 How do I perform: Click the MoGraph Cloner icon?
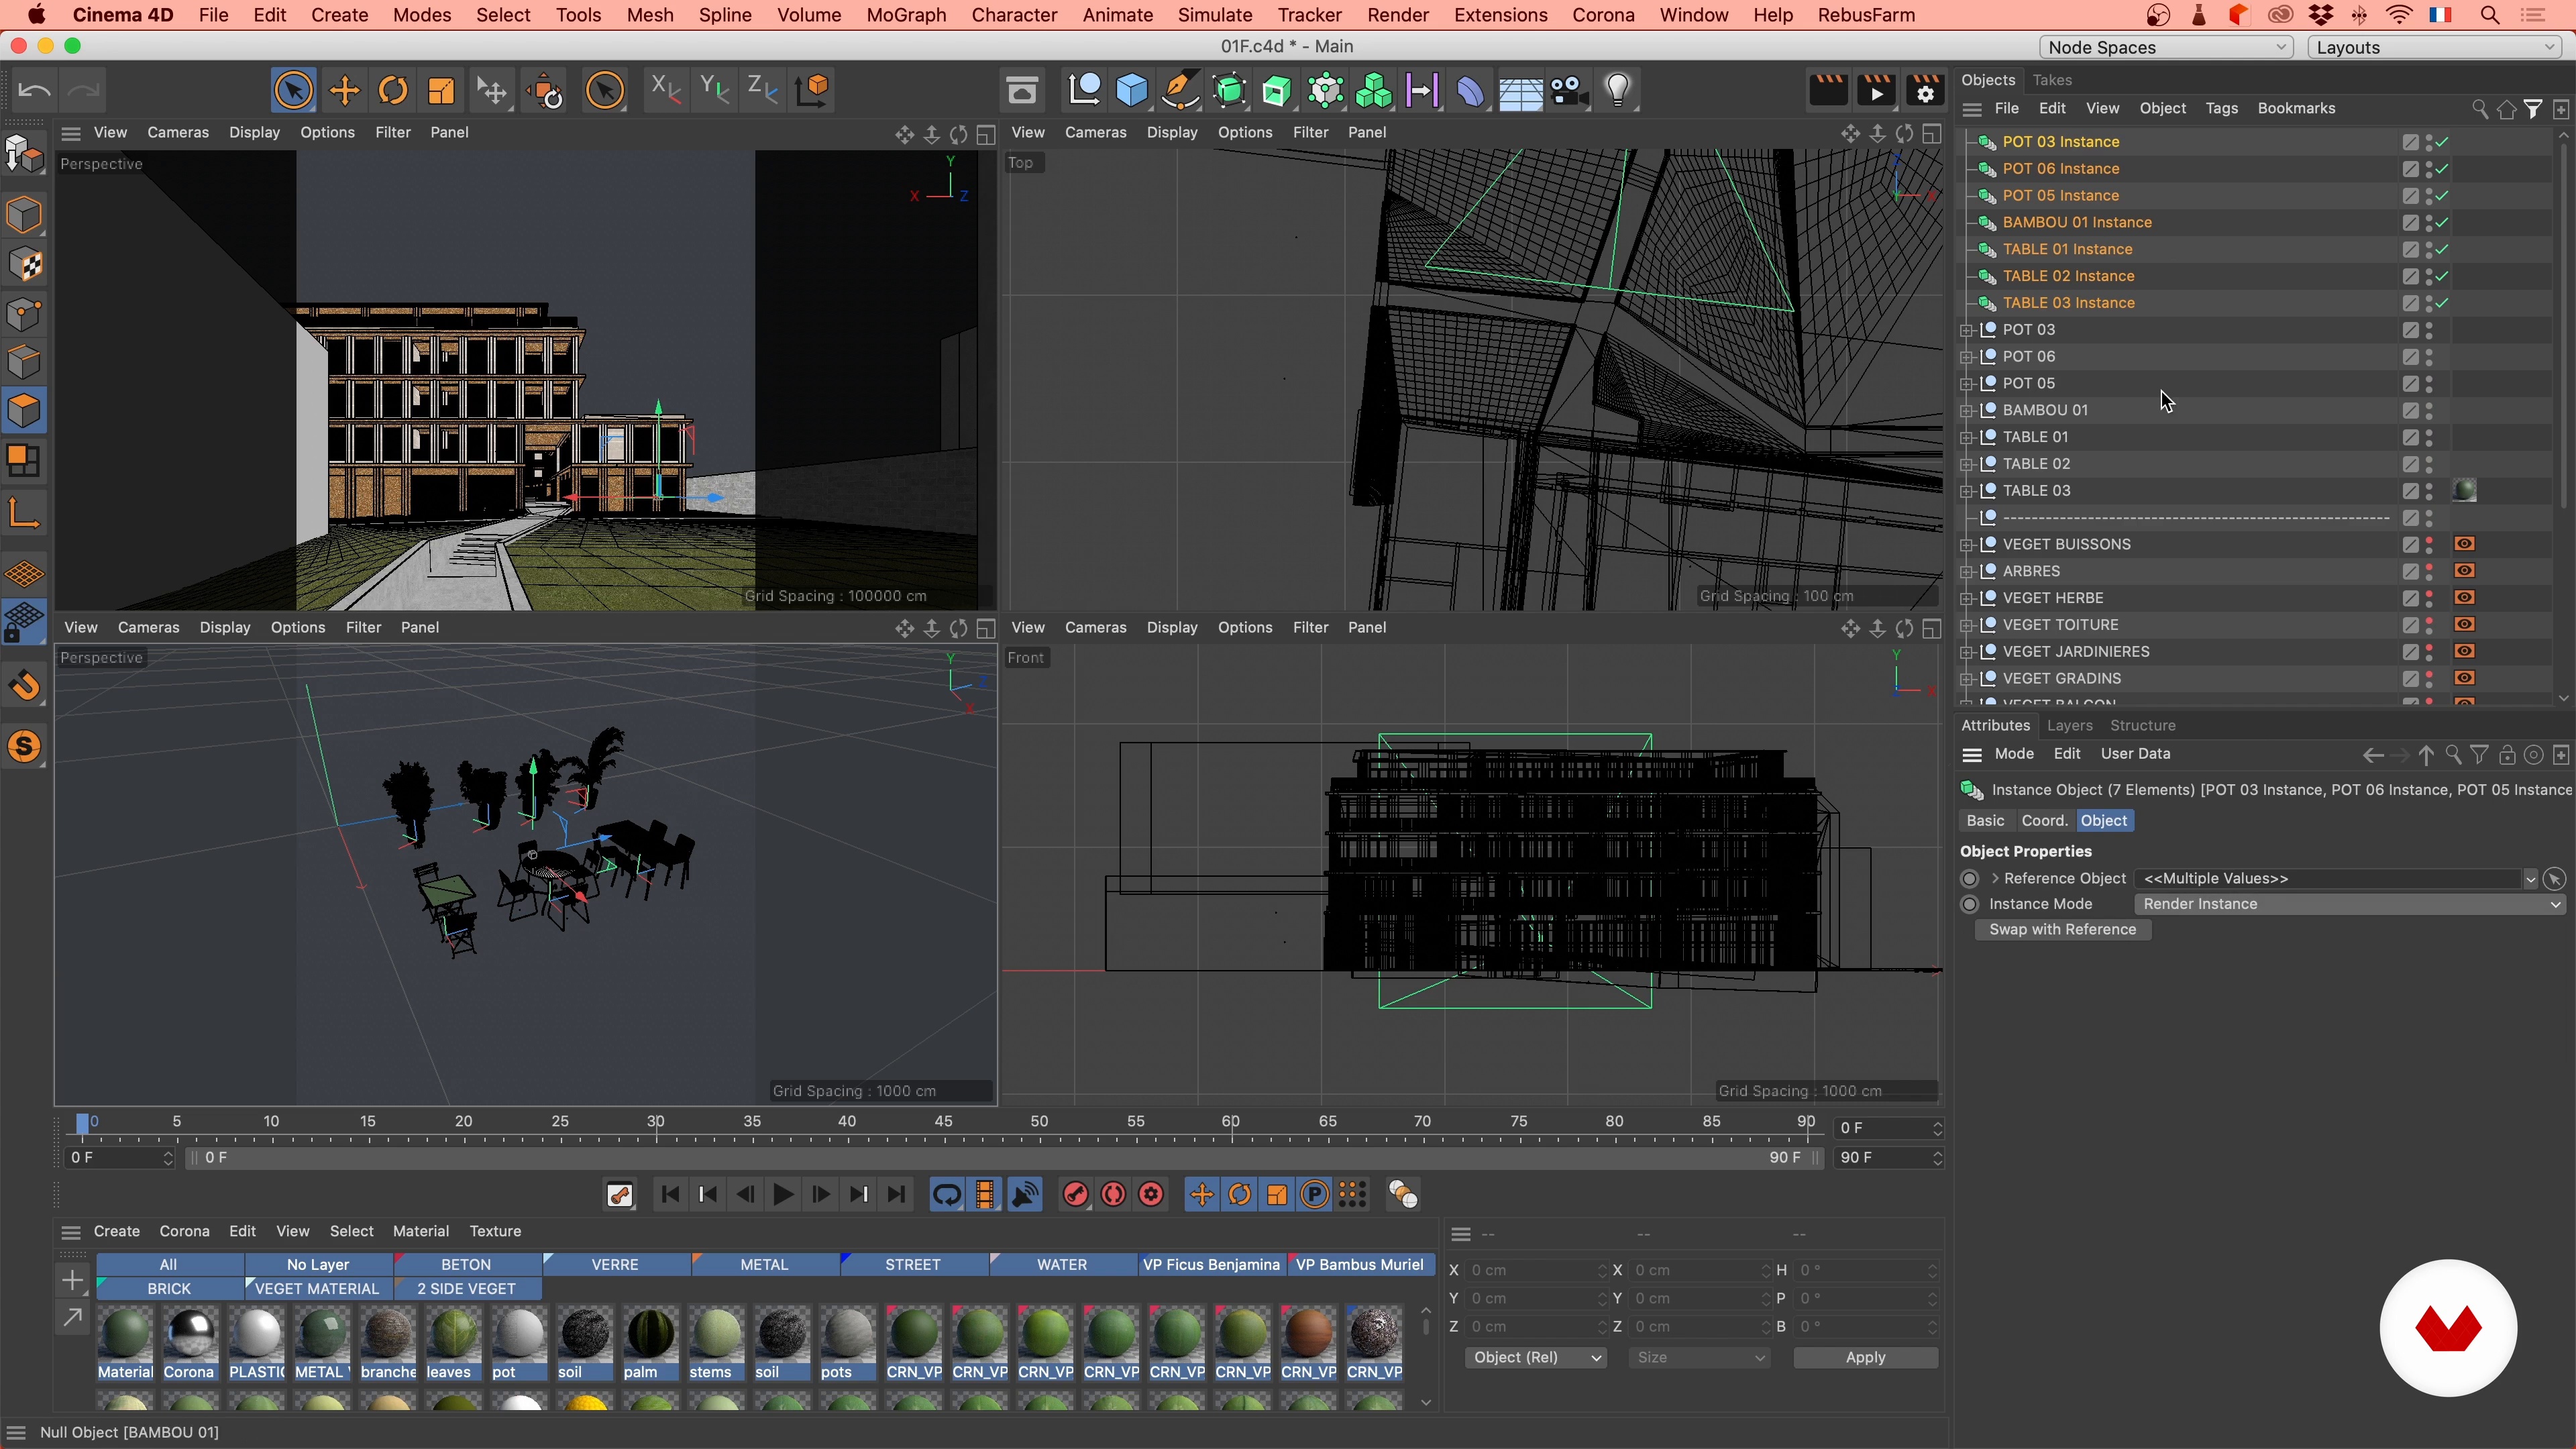click(1374, 91)
